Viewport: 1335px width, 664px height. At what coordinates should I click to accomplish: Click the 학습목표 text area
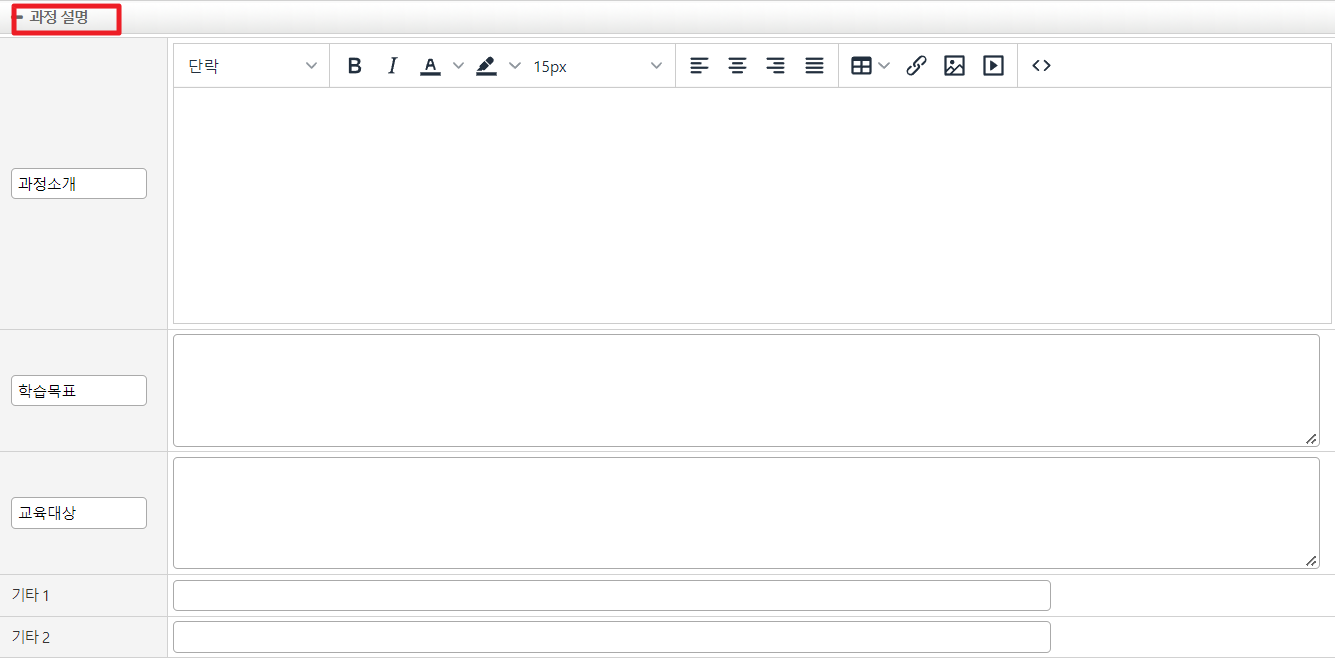[x=745, y=390]
